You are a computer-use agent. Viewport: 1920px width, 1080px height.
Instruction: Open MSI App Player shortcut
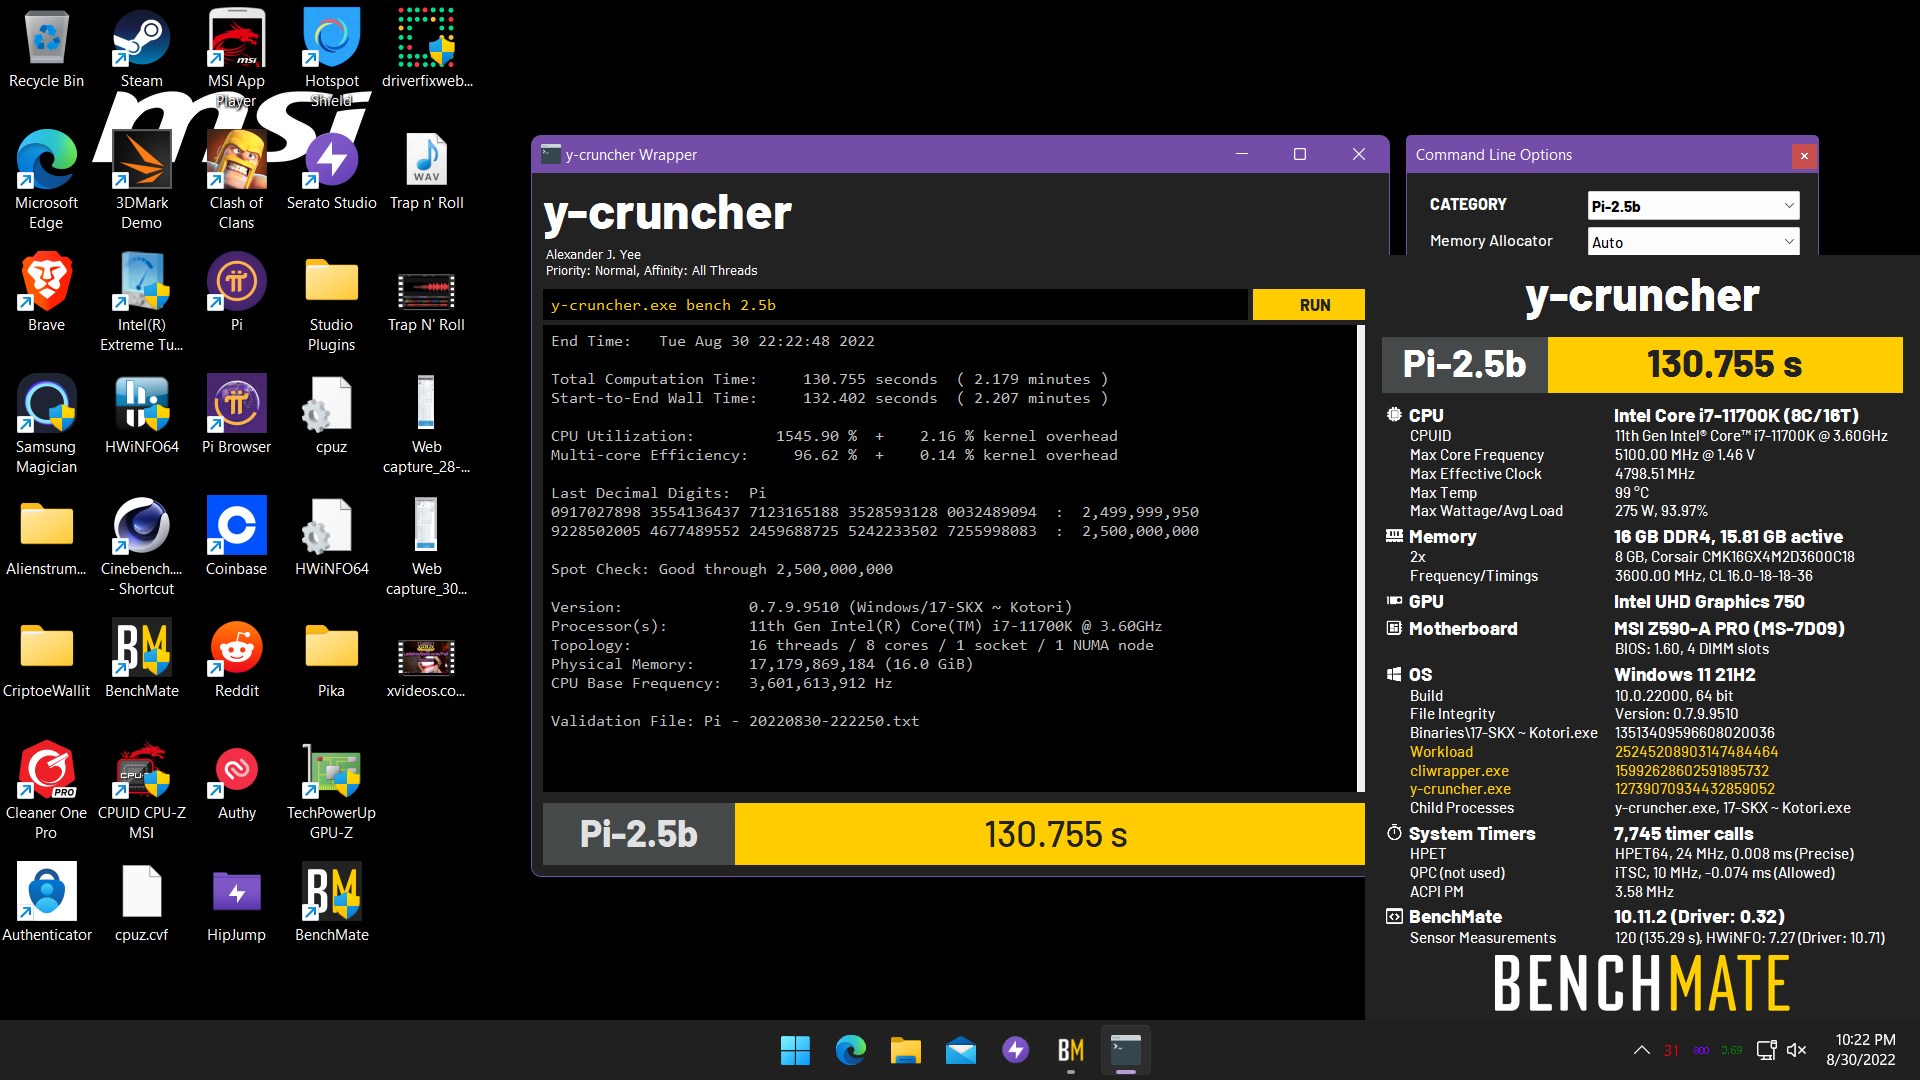coord(236,58)
